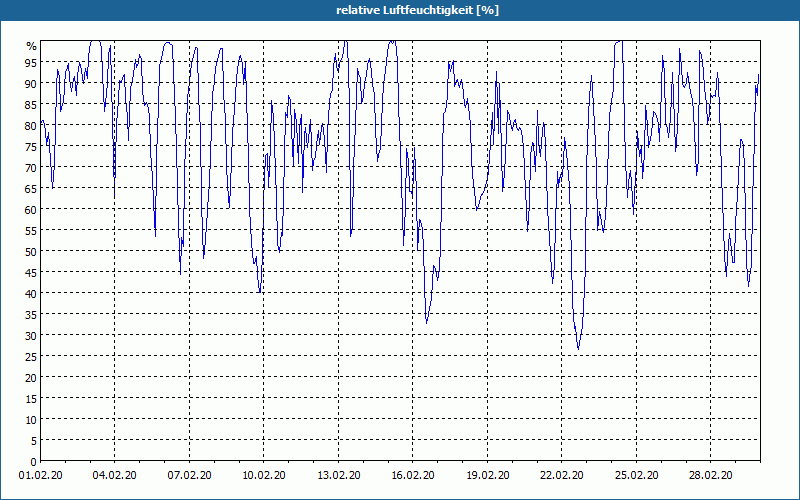Click the y-axis value 65
The height and width of the screenshot is (500, 800).
(x=31, y=188)
